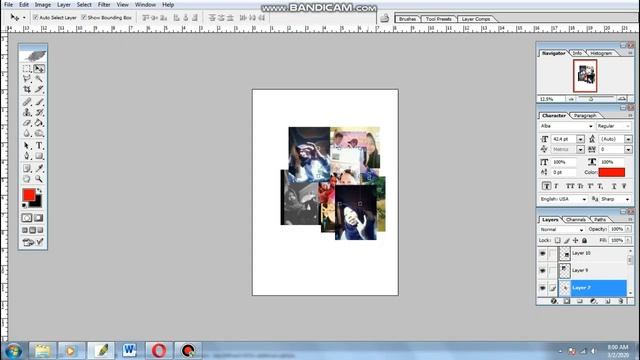
Task: Open Opera browser from the taskbar
Action: 159,350
